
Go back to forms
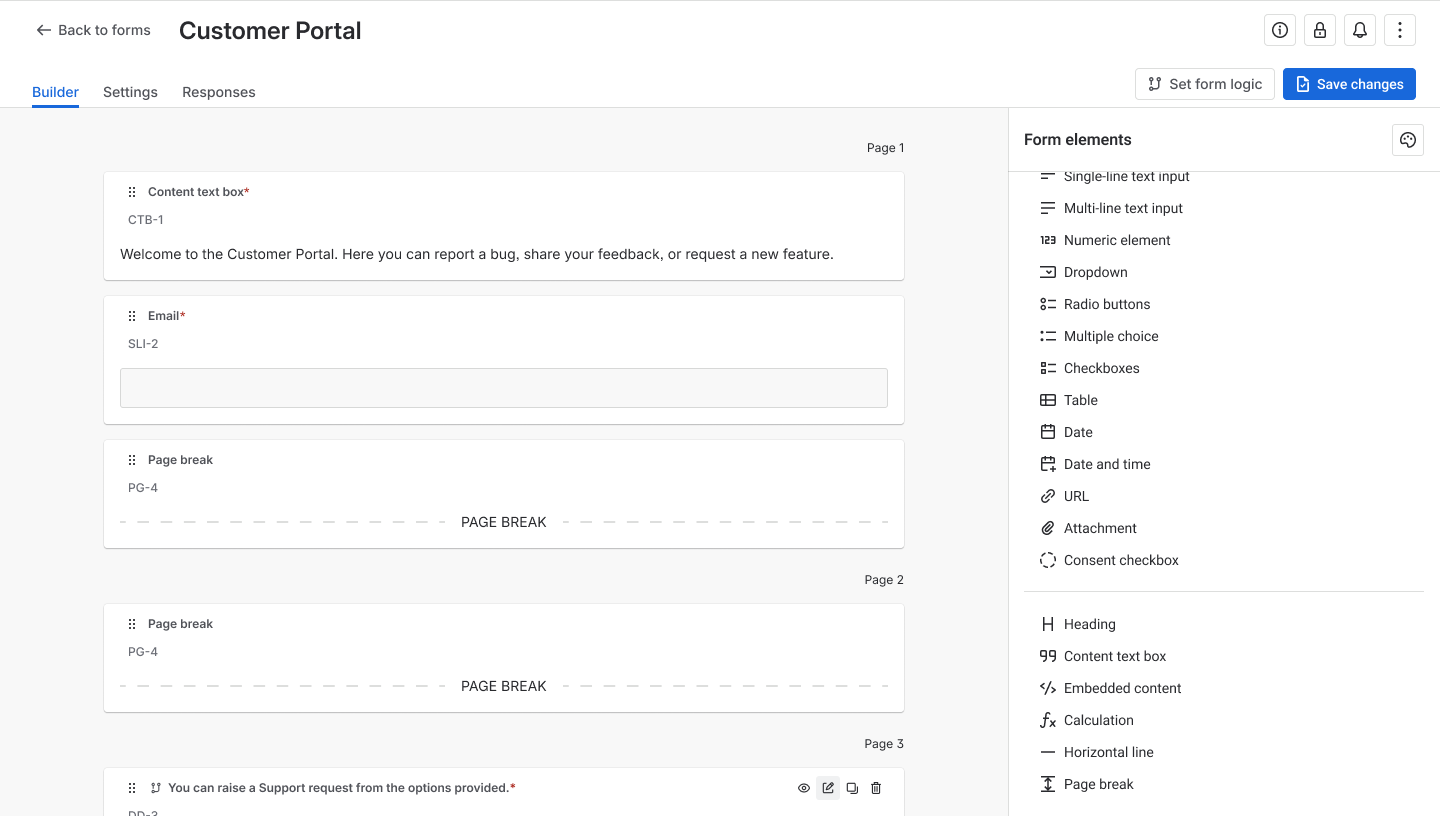point(93,30)
